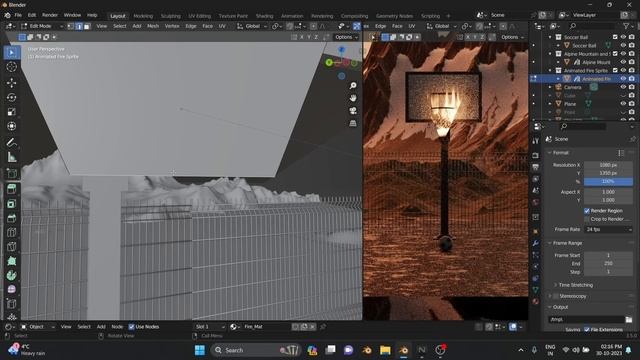
Task: Choose the Measure ruler tool
Action: coord(11,157)
